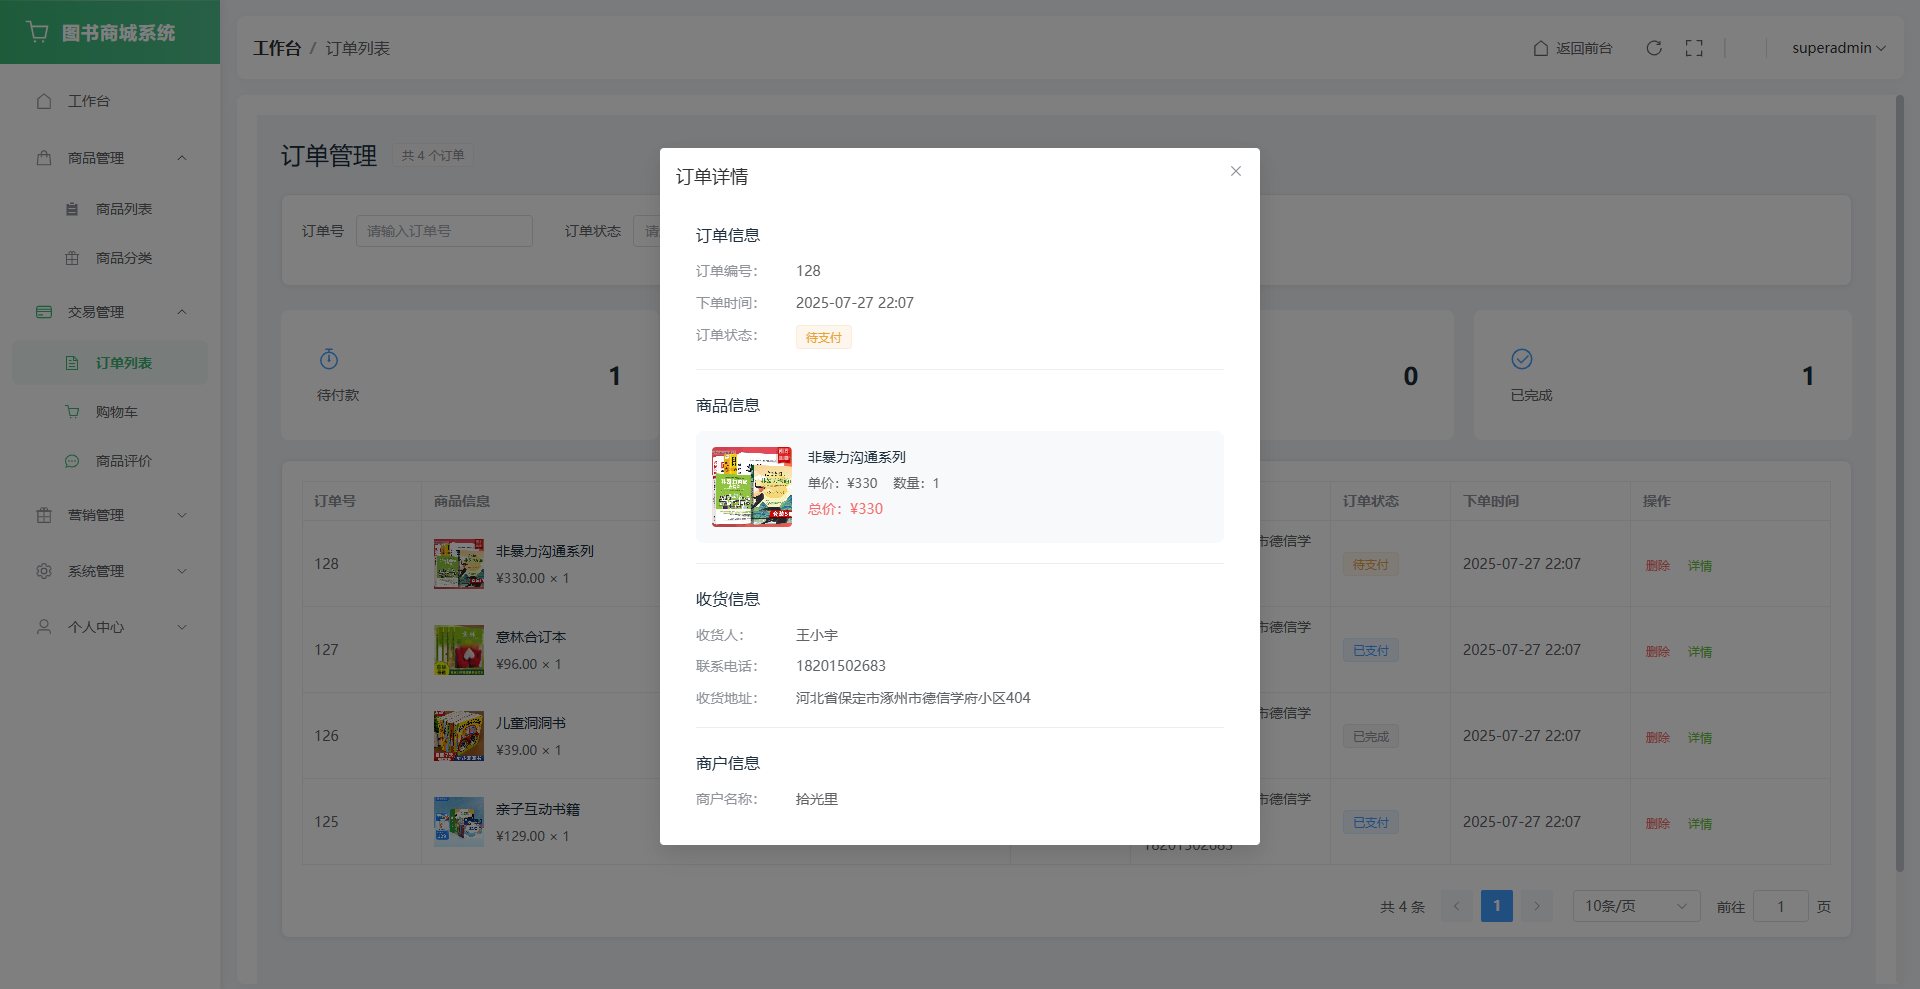This screenshot has width=1920, height=989.
Task: Click the completed checkmark circle icon
Action: point(1522,359)
